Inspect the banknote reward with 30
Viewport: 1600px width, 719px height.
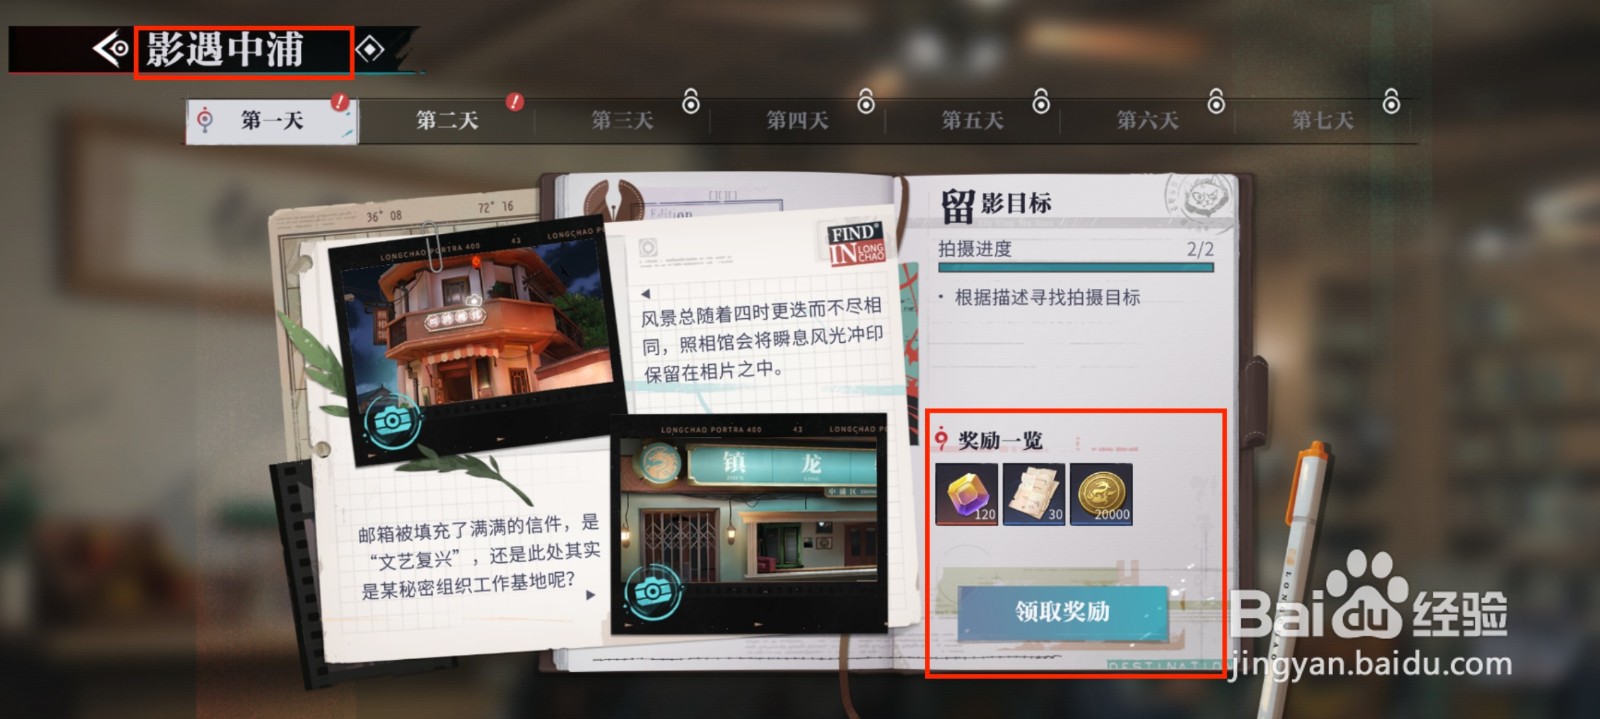[1034, 493]
